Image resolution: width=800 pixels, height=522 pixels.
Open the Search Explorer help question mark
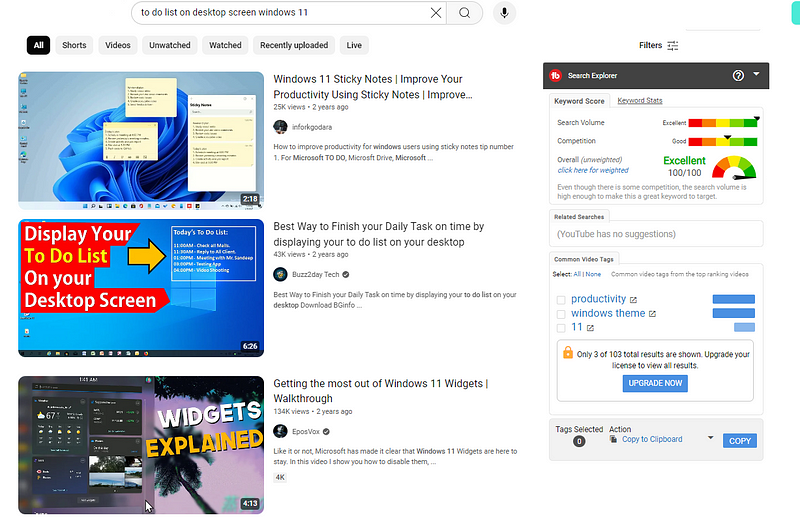click(738, 76)
